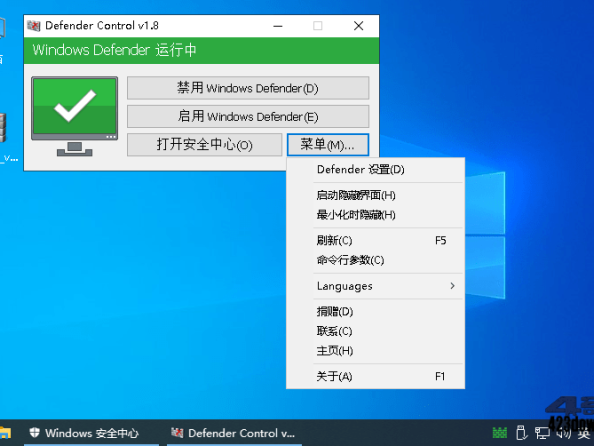Click the 禁用 Windows Defender(D) button
The image size is (594, 446).
click(248, 88)
